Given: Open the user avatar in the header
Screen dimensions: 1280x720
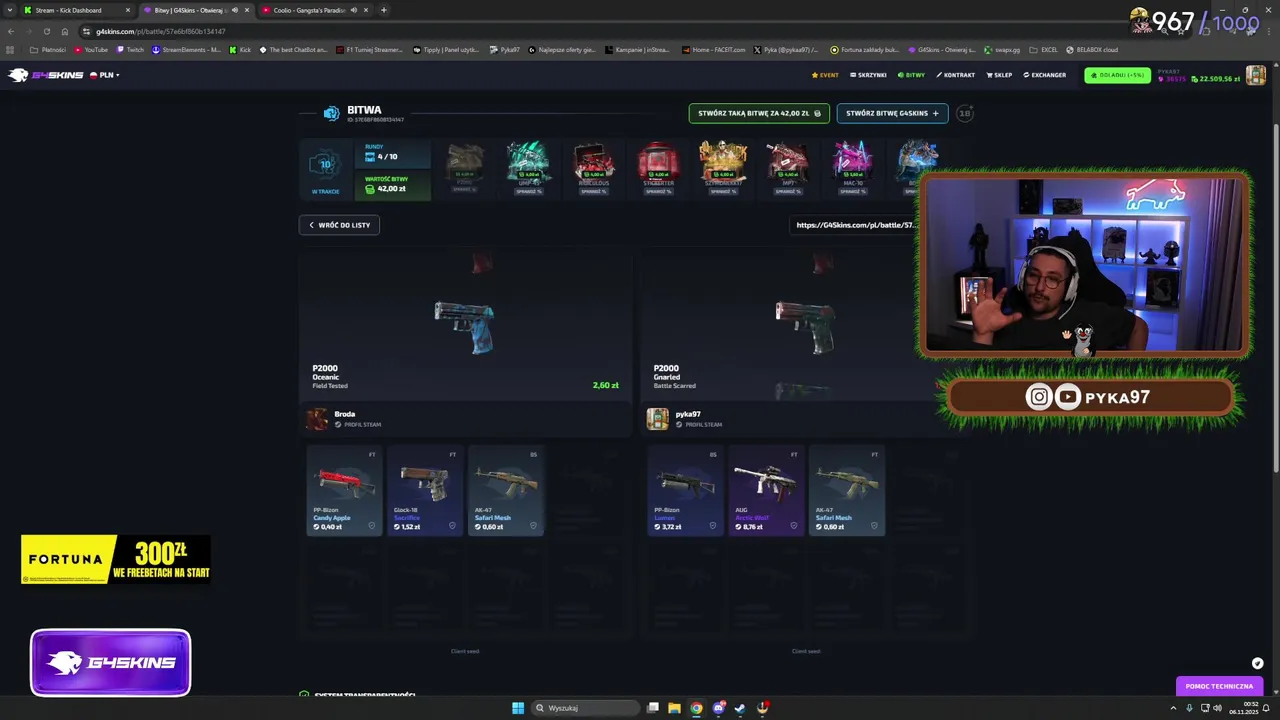Looking at the screenshot, I should (x=1255, y=75).
